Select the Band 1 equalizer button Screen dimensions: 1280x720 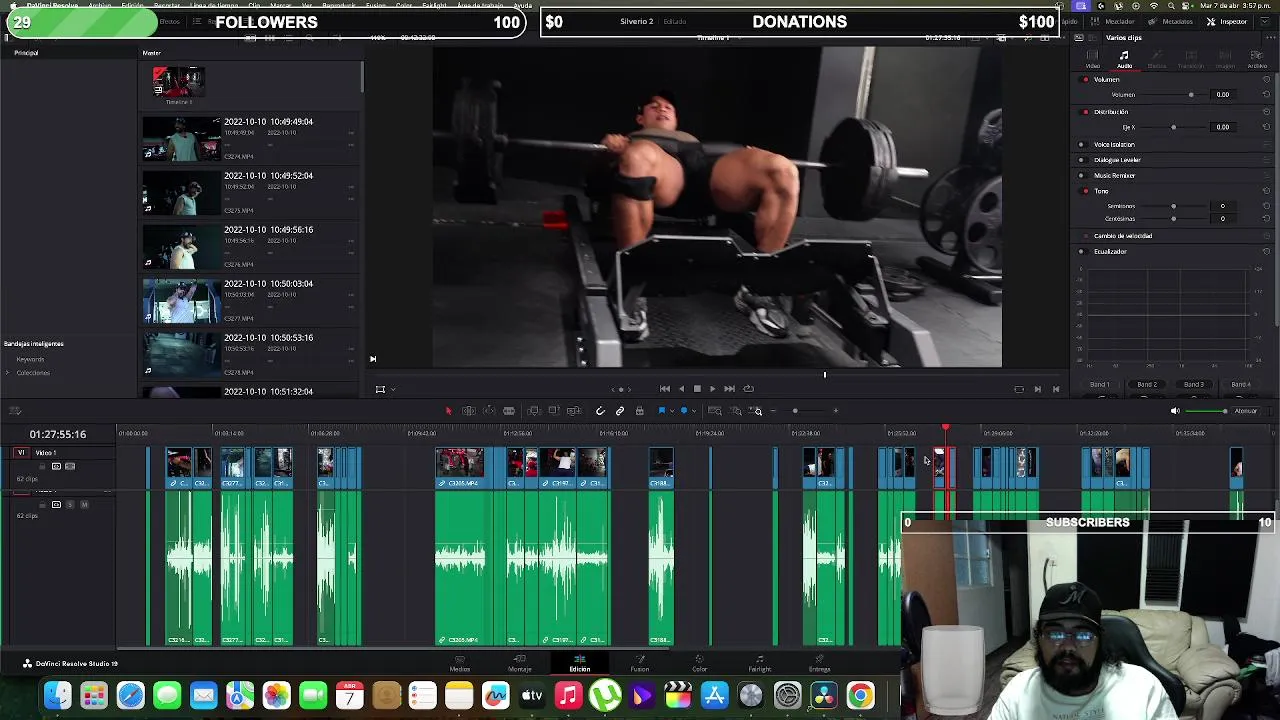point(1100,385)
